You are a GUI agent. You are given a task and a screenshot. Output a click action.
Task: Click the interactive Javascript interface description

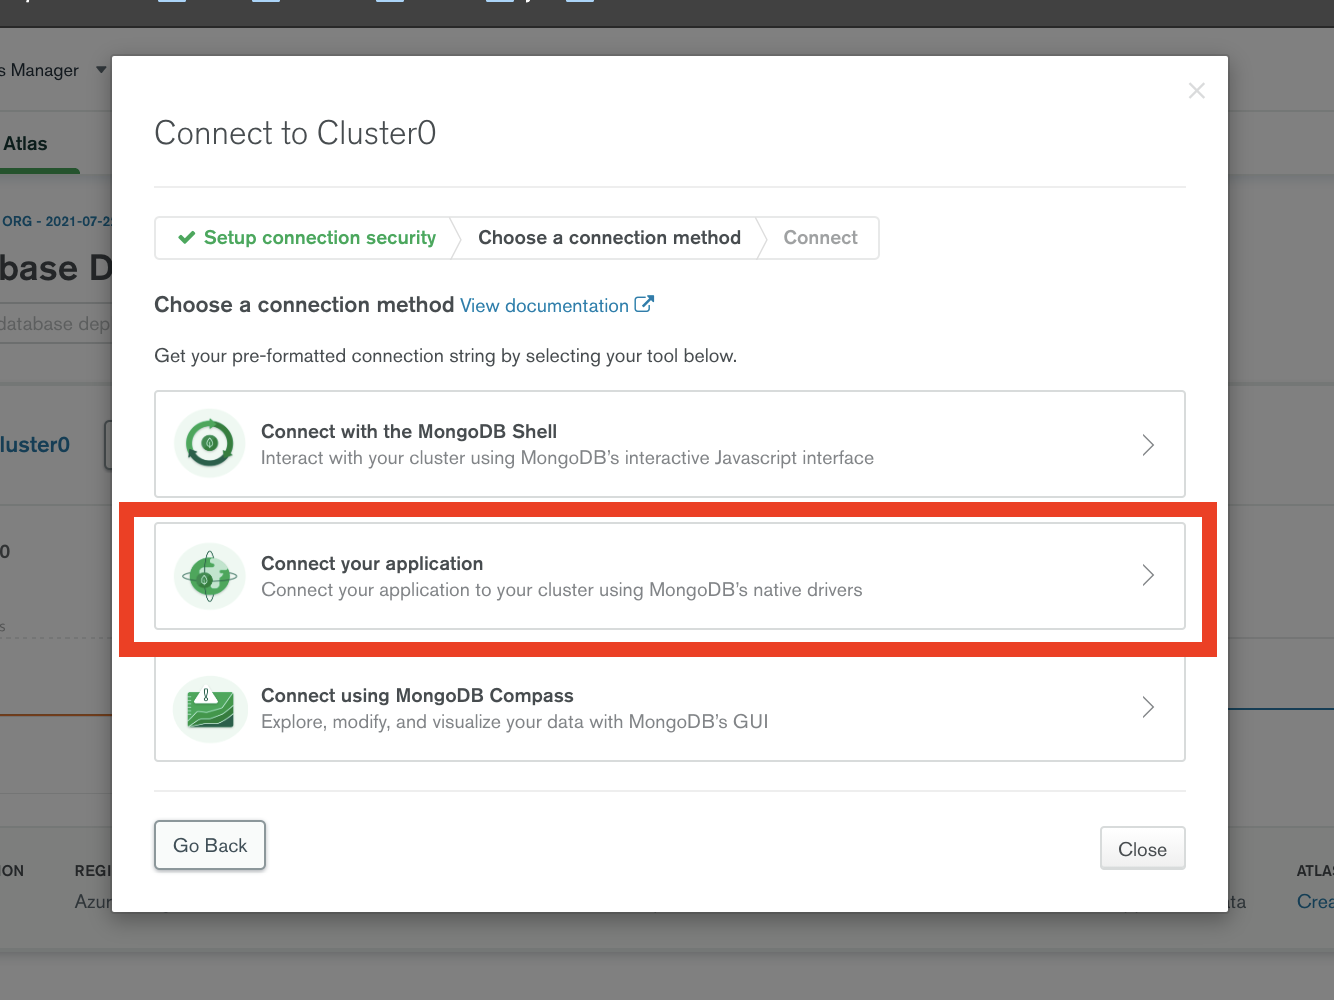click(567, 458)
